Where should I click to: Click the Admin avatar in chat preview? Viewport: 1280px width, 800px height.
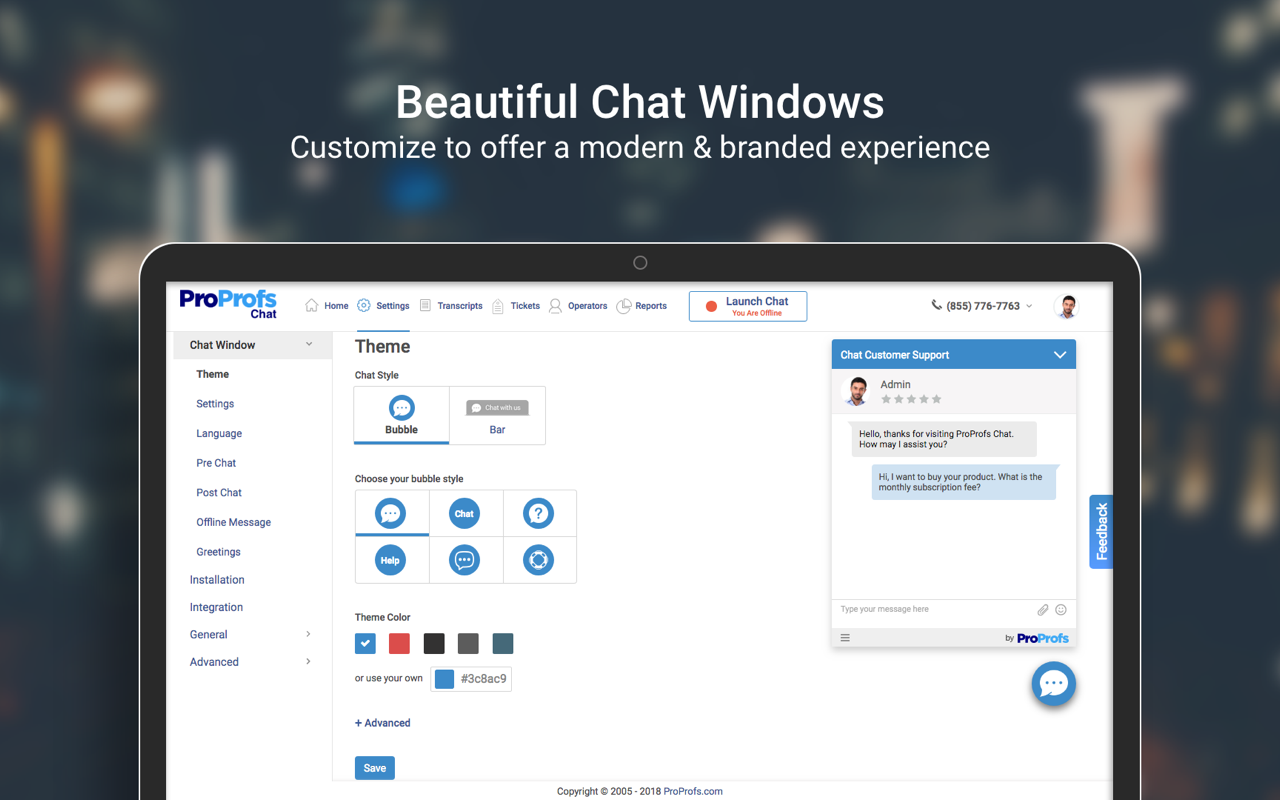click(x=857, y=391)
